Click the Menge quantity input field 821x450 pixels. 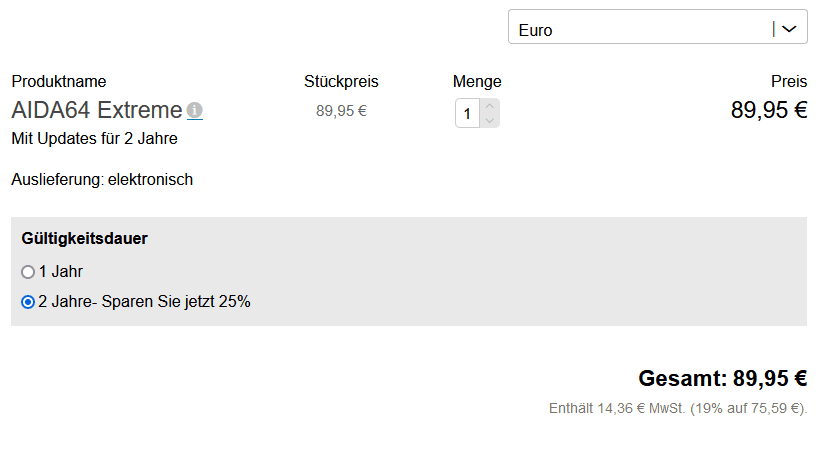point(468,113)
